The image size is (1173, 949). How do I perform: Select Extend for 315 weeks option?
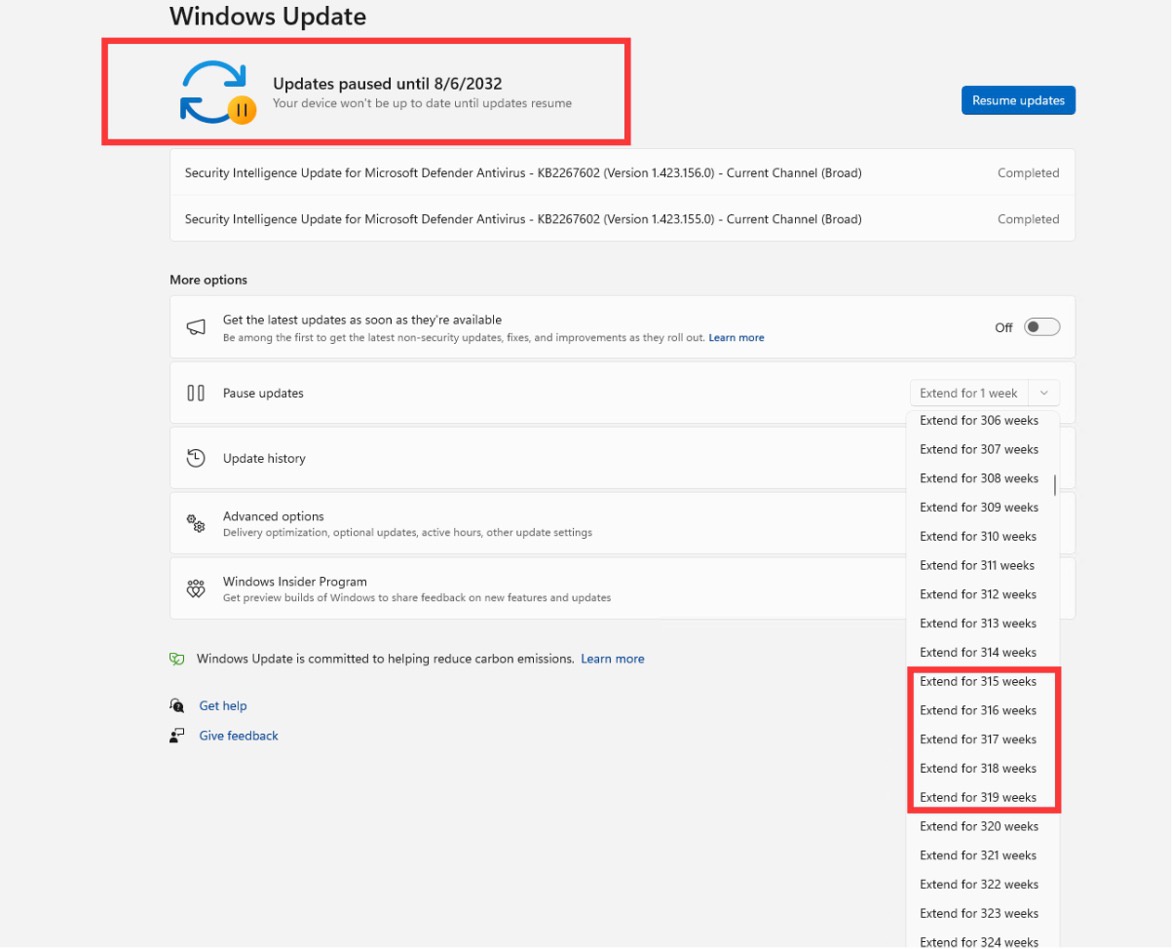[x=978, y=681]
